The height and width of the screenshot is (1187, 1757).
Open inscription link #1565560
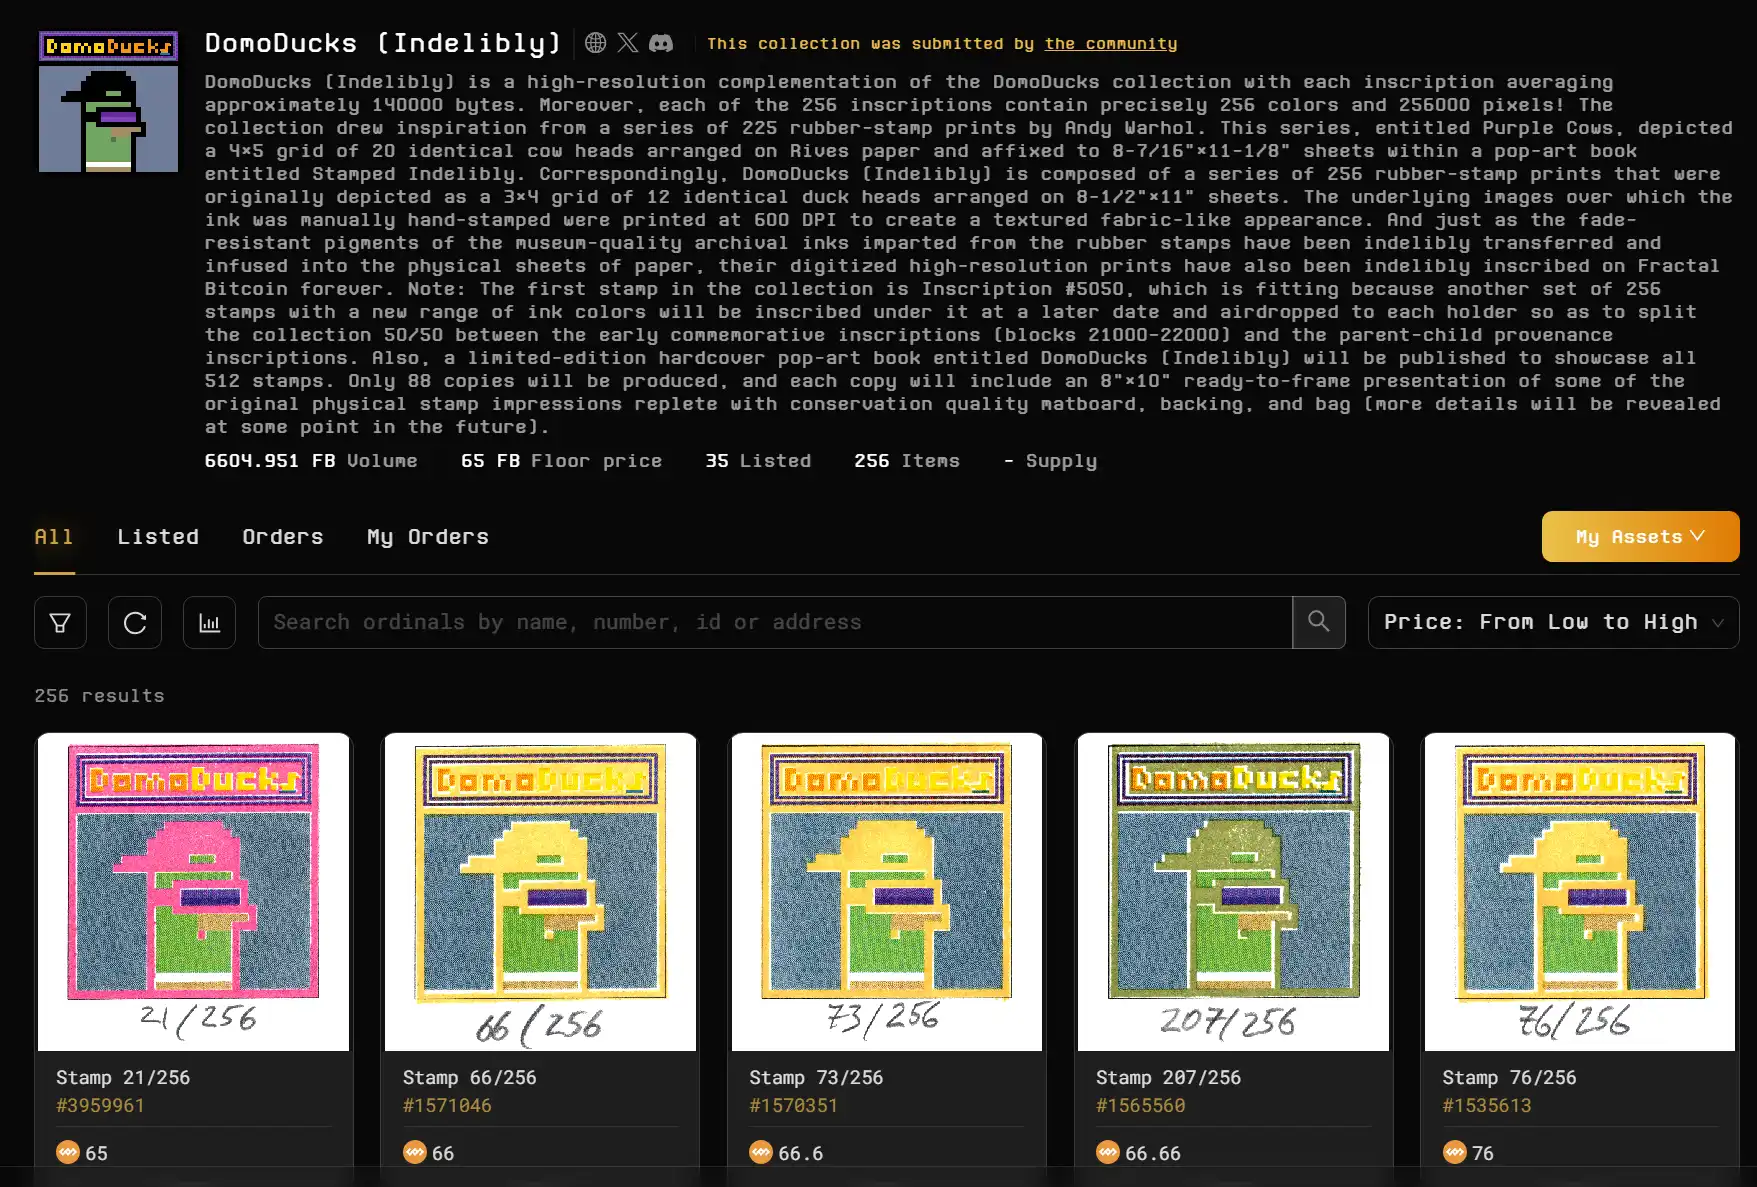click(1140, 1105)
